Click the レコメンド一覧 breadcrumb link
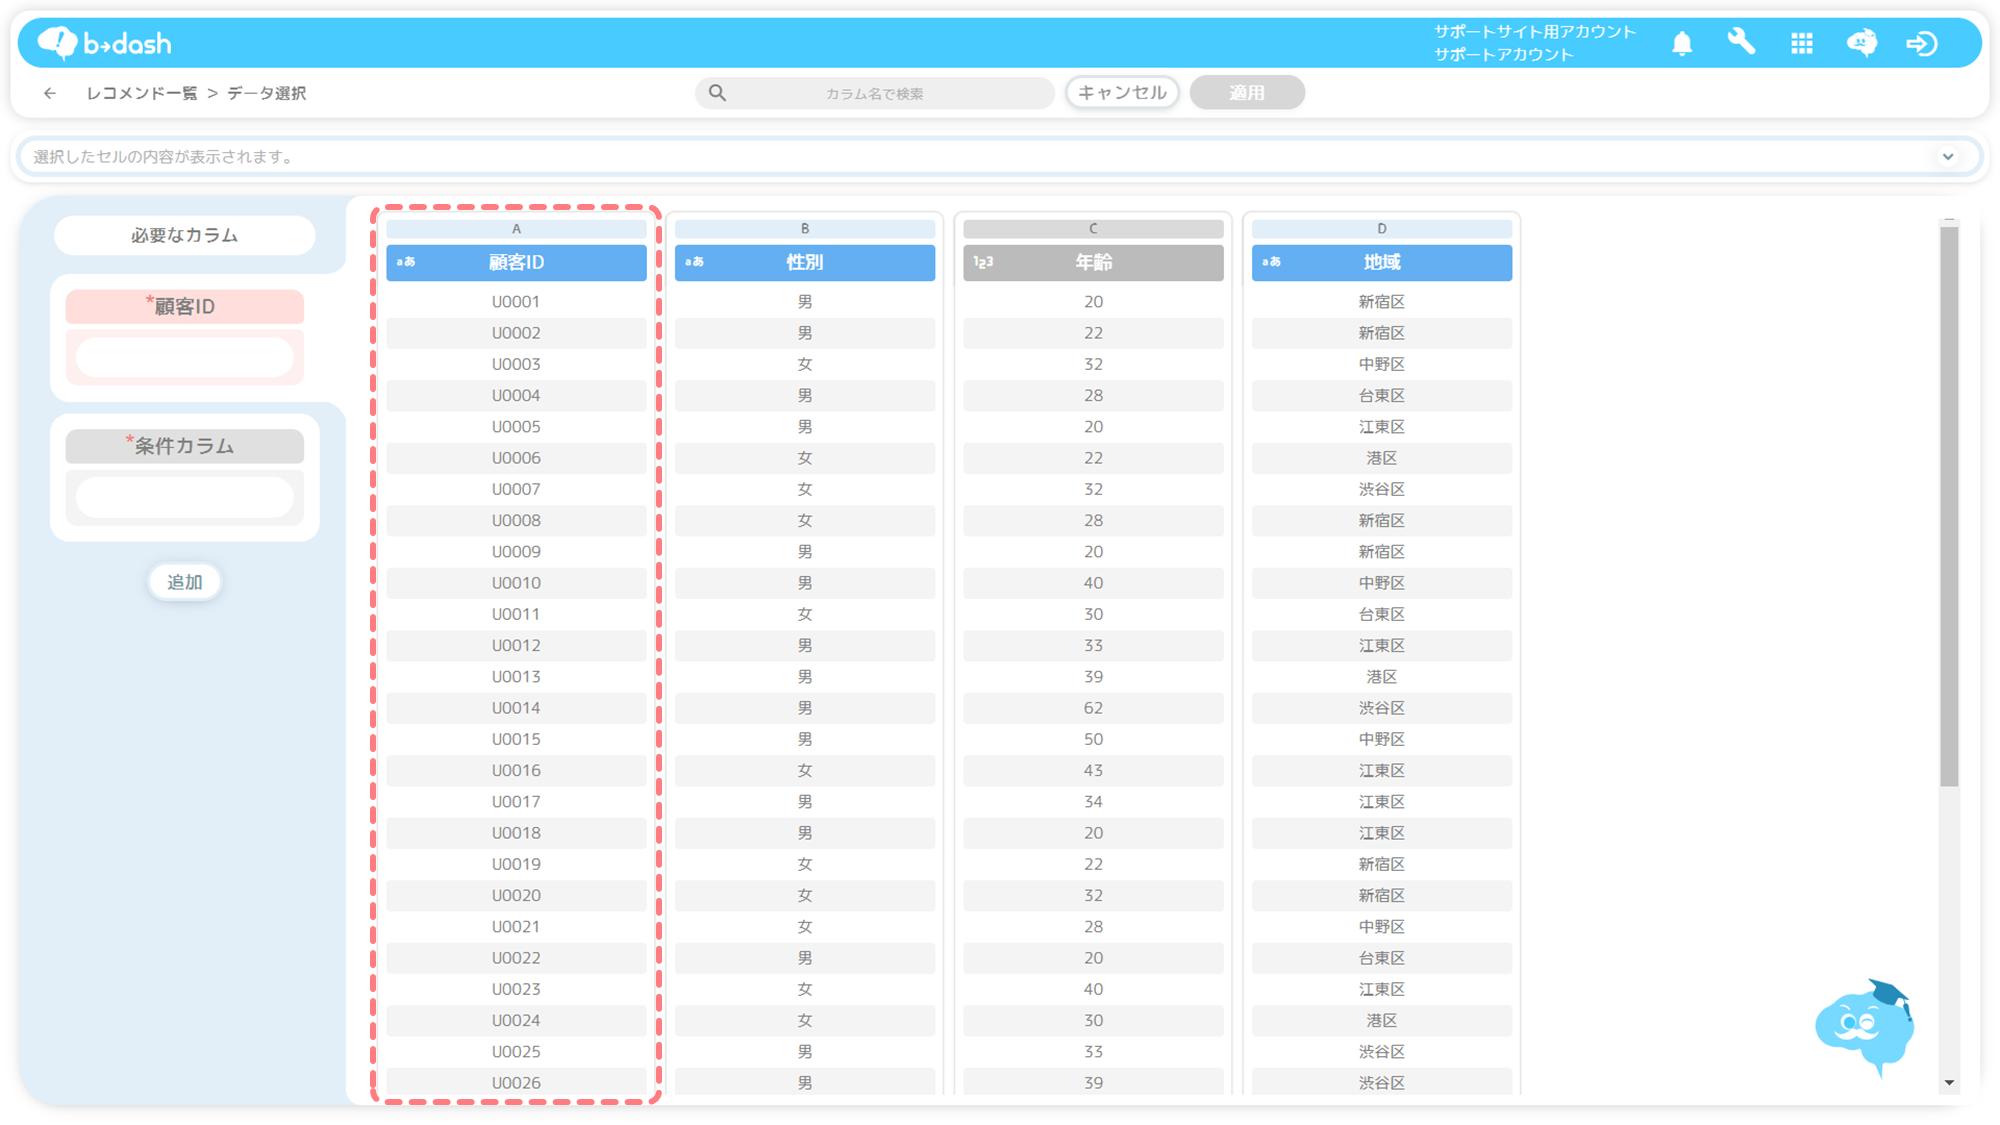The image size is (2000, 1125). (x=142, y=93)
